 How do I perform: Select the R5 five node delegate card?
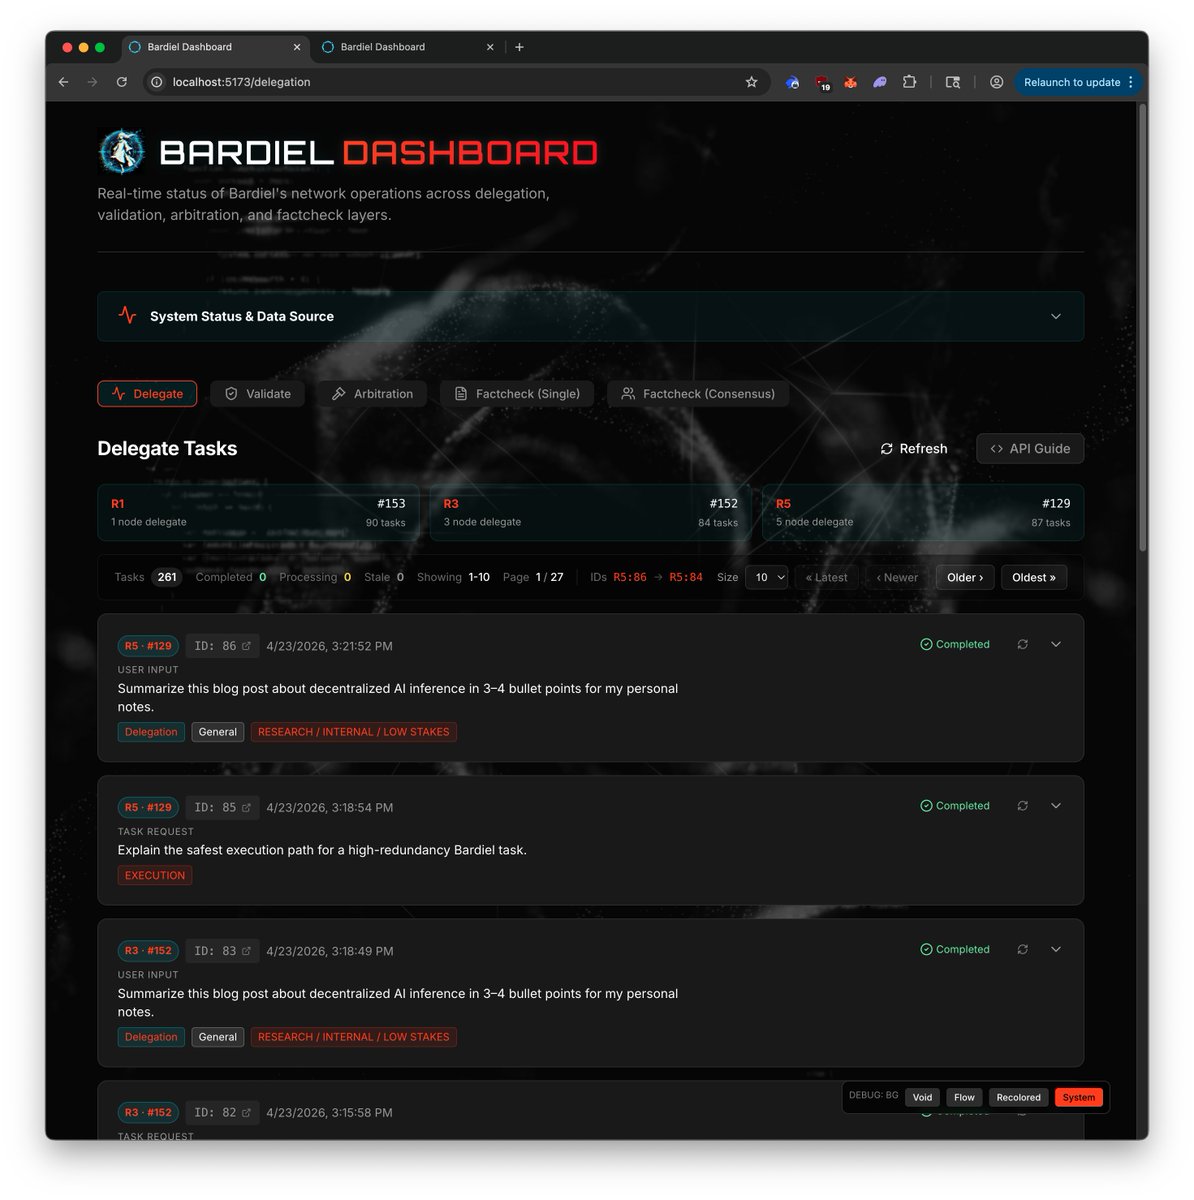click(923, 512)
